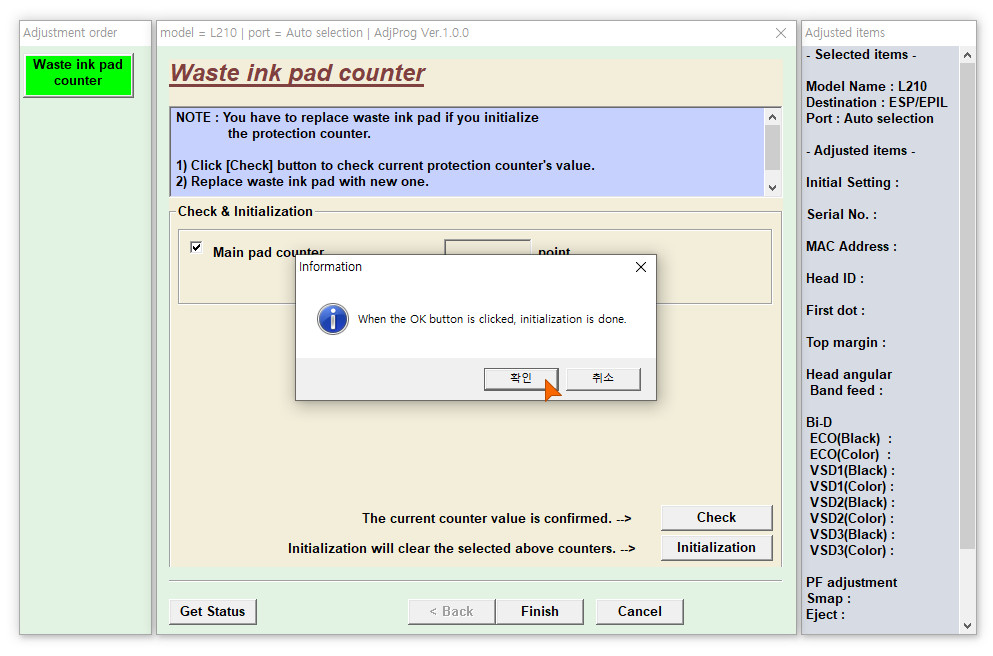Click 'Bi-D' entry
The width and height of the screenshot is (993, 656).
(819, 422)
